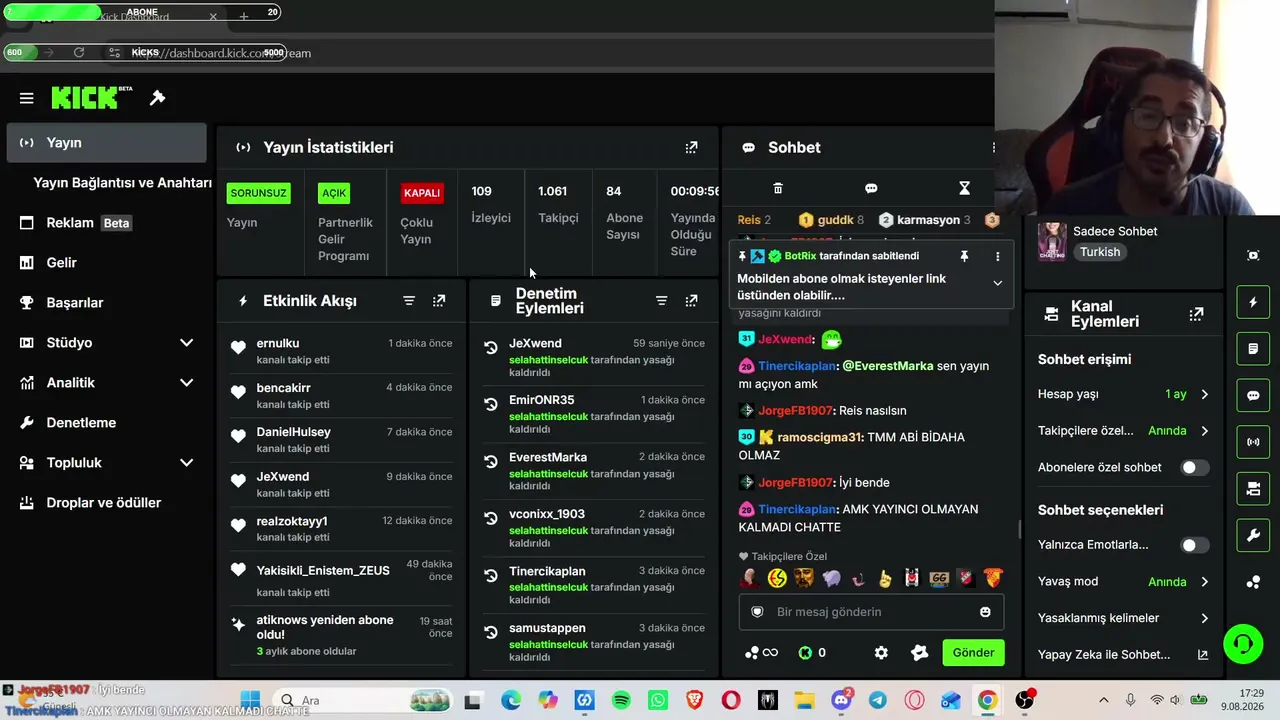Expand the Topluluk sidebar section
Viewport: 1280px width, 720px height.
pyautogui.click(x=186, y=463)
